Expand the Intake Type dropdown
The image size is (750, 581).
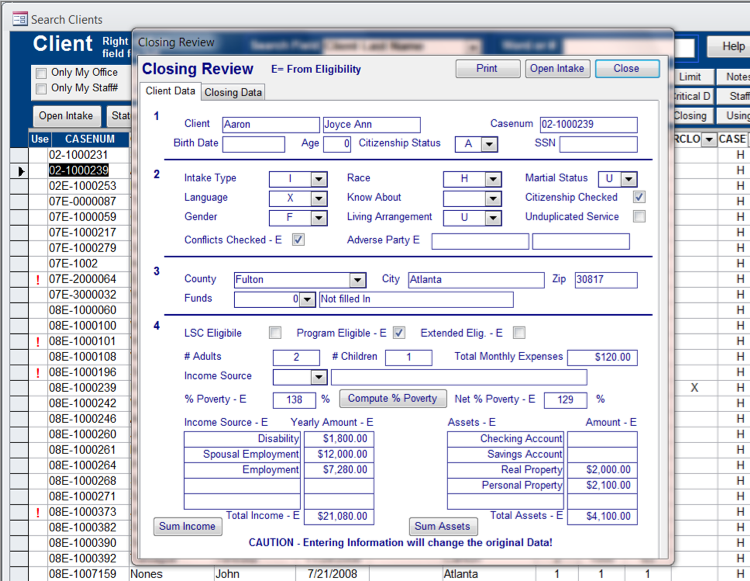pos(318,179)
